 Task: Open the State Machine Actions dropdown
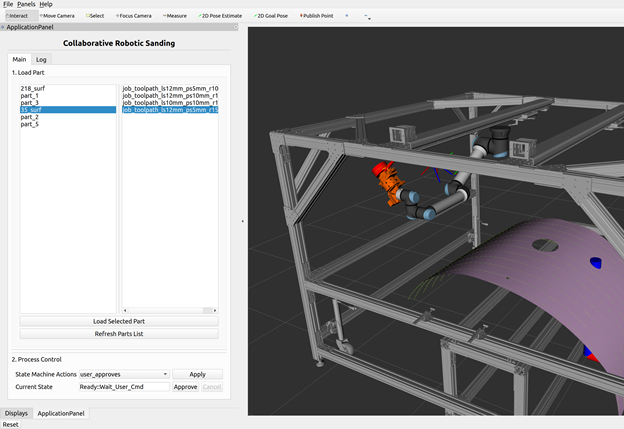coord(124,374)
